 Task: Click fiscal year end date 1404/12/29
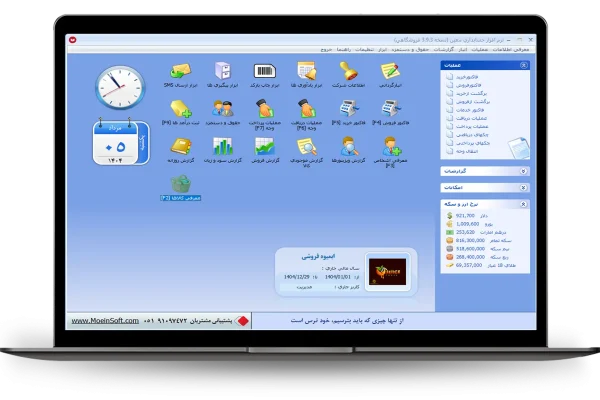coord(297,277)
